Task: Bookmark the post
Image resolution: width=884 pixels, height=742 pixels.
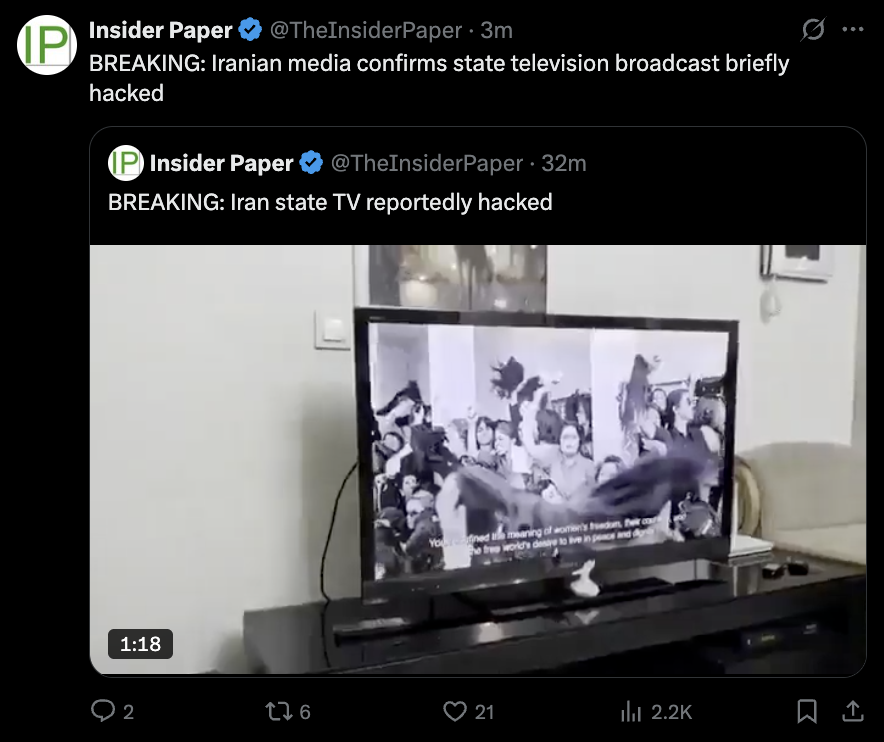Action: click(807, 711)
